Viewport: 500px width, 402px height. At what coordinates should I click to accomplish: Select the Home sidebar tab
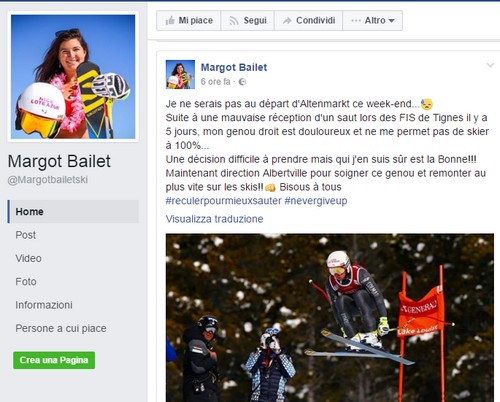point(73,212)
